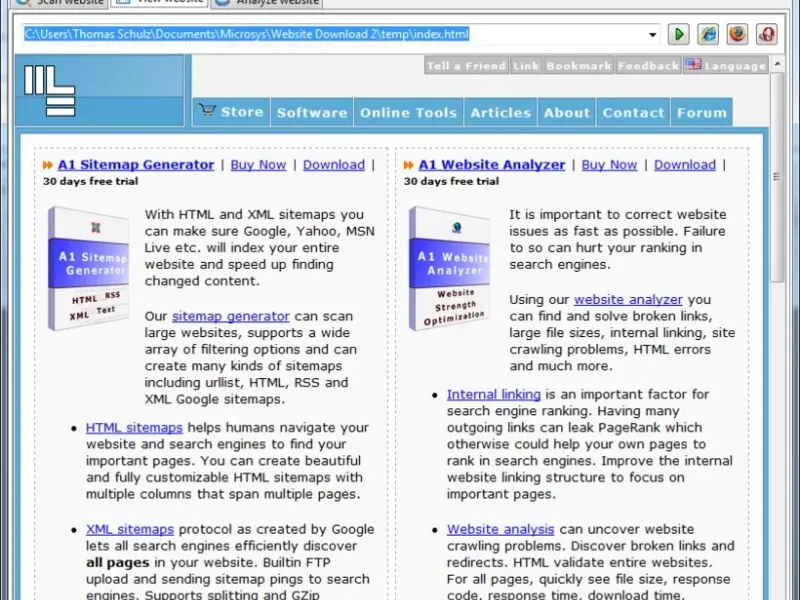
Task: Open page in Firefox icon
Action: point(737,34)
